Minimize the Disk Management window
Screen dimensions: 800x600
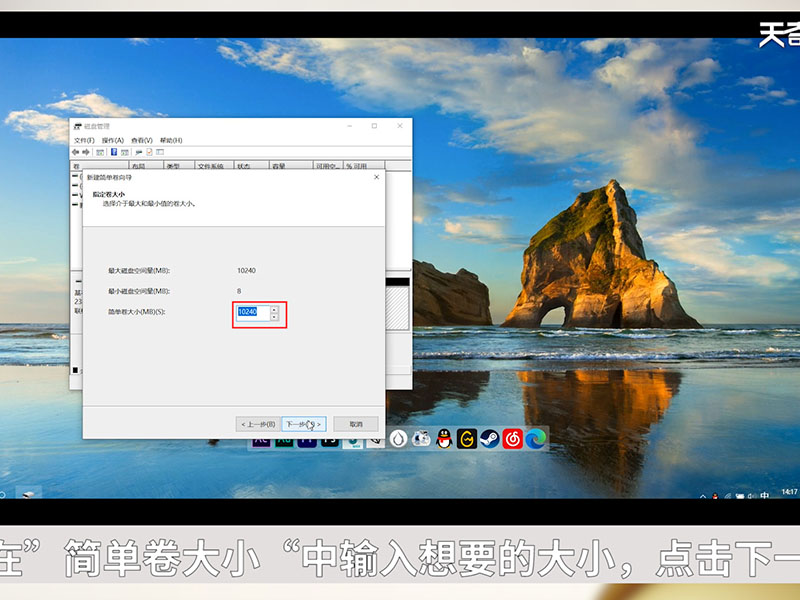click(350, 126)
